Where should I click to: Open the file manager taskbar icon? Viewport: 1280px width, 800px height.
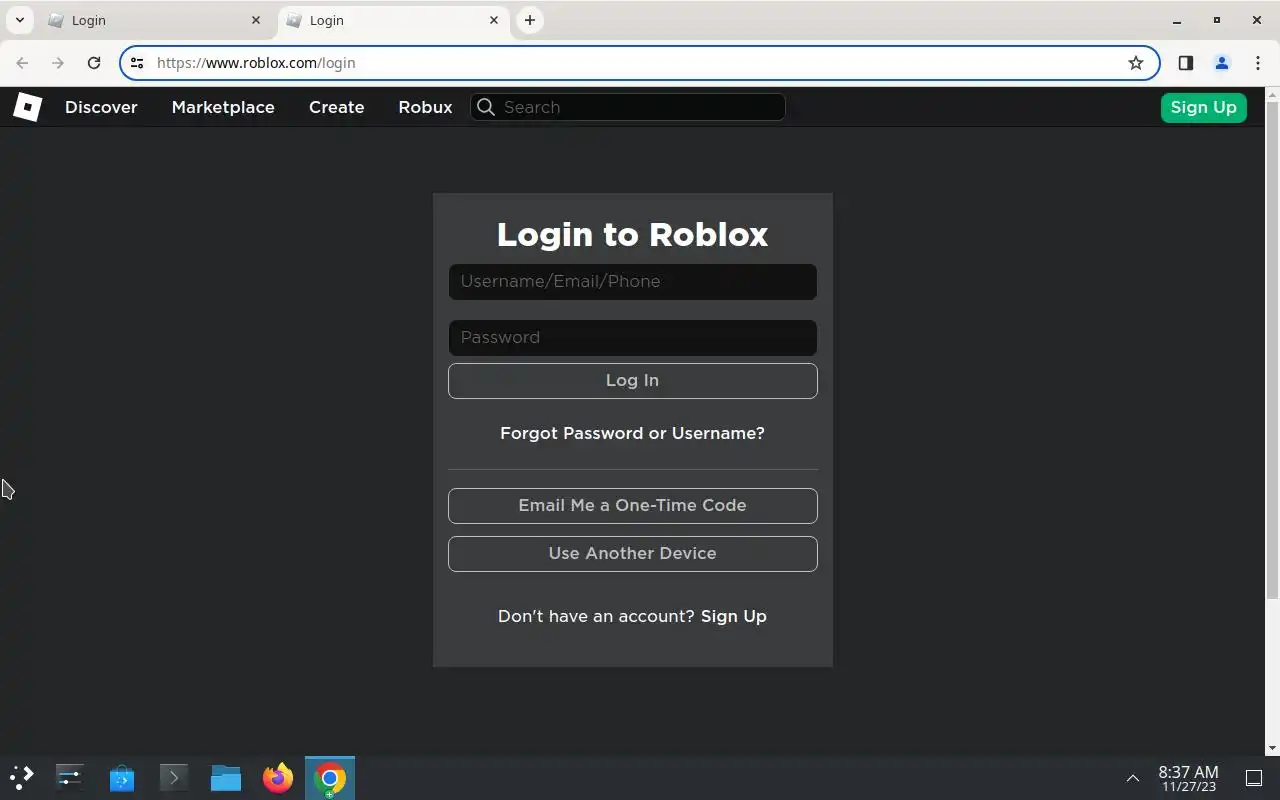tap(226, 777)
